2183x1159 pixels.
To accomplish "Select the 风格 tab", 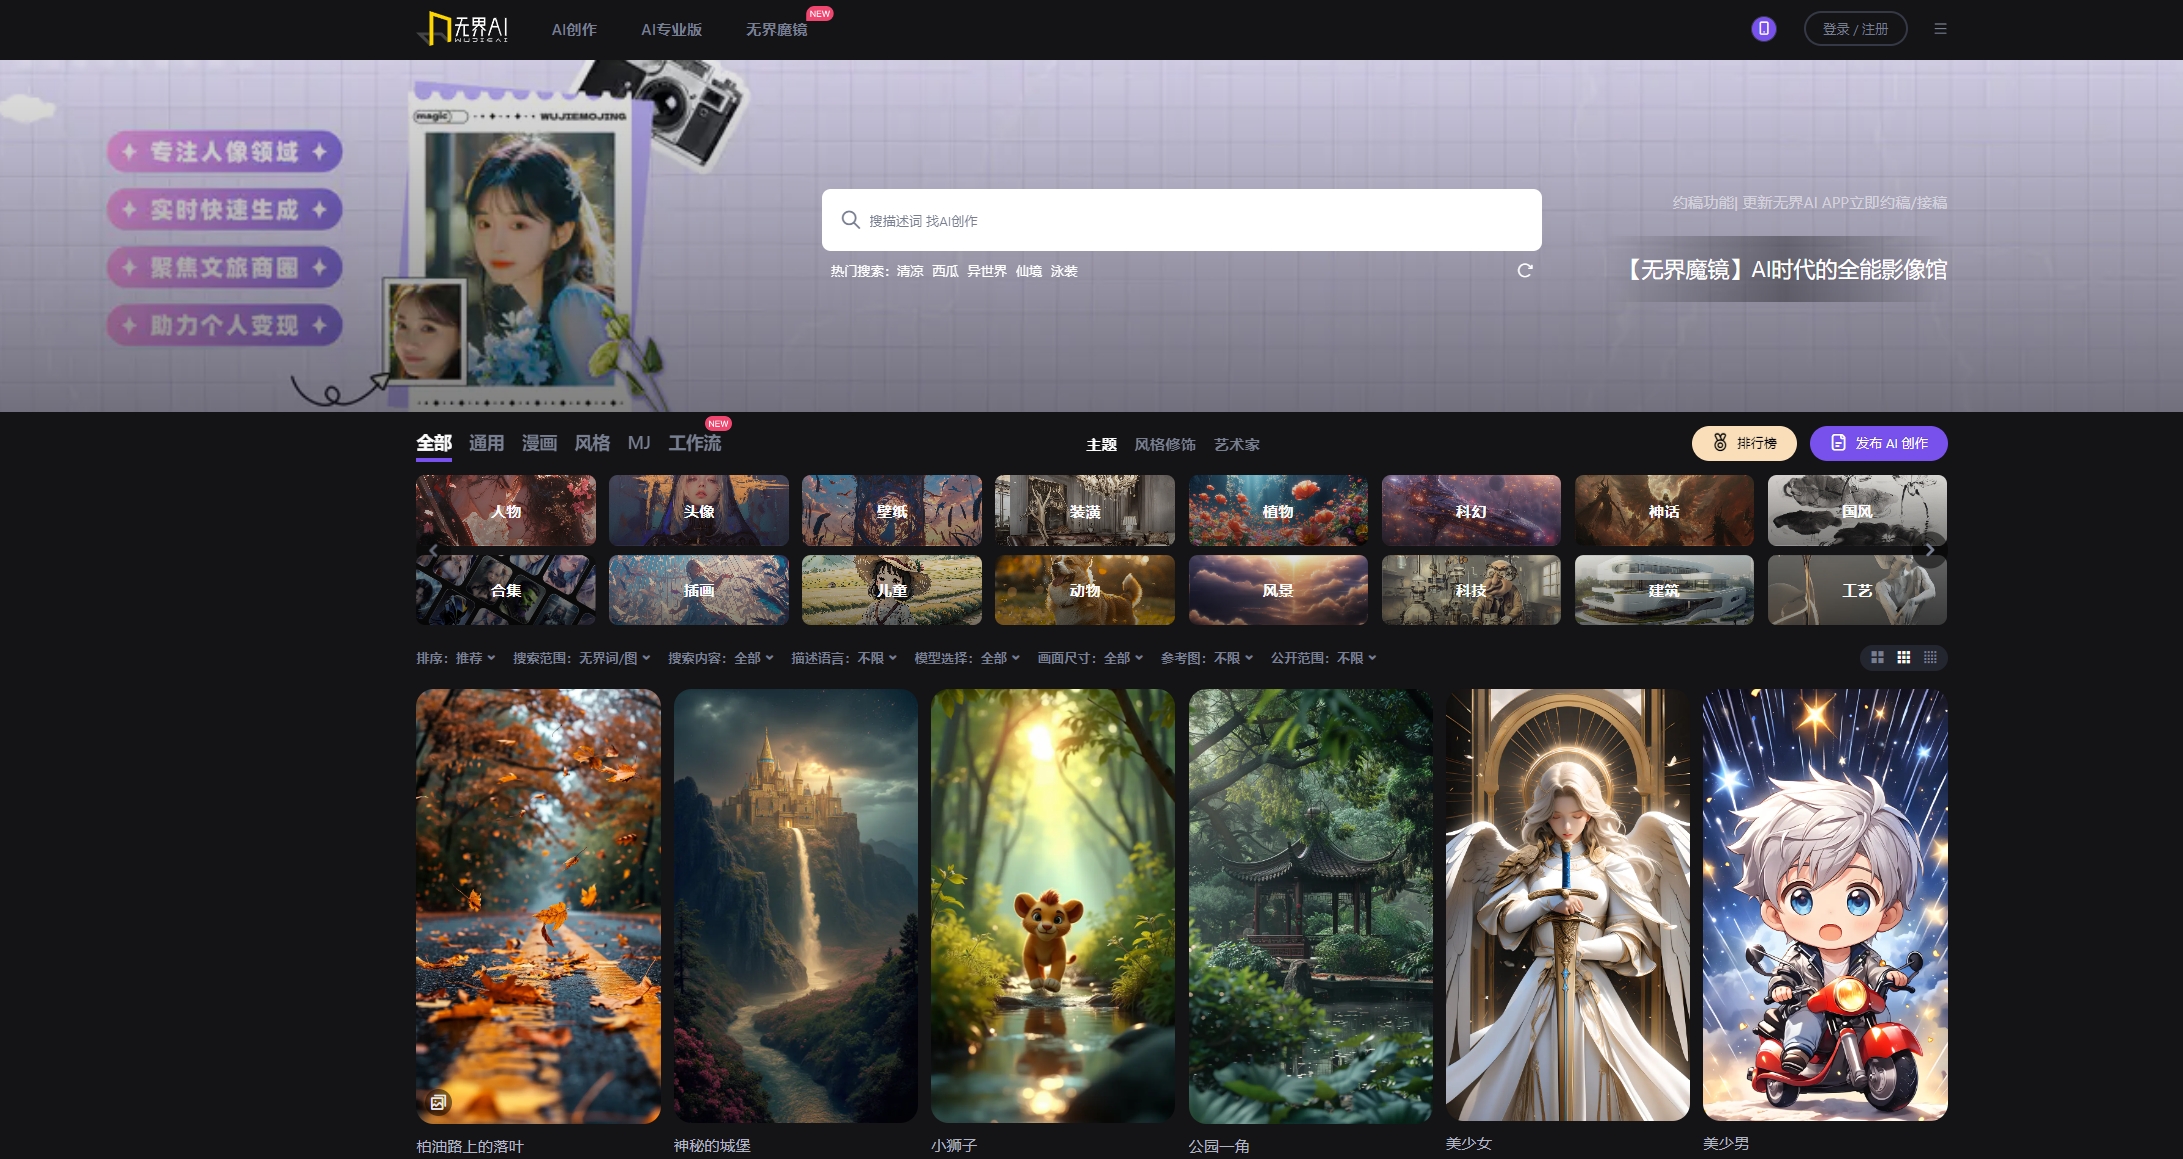I will pyautogui.click(x=592, y=443).
